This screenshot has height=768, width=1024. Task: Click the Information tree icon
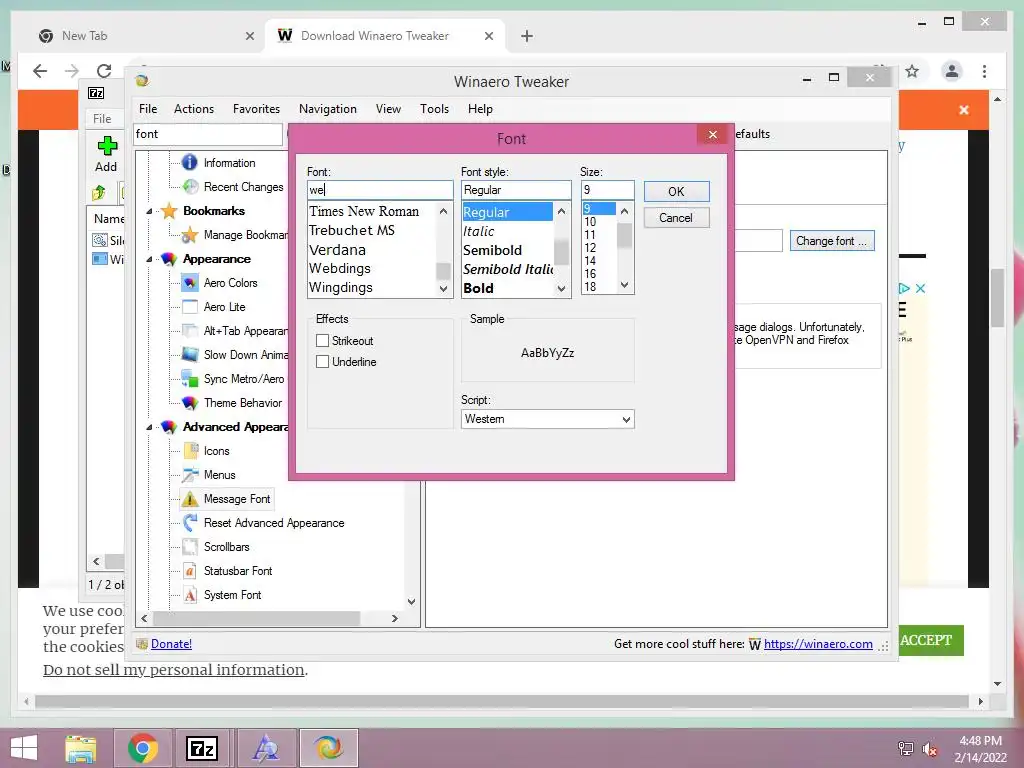(189, 163)
